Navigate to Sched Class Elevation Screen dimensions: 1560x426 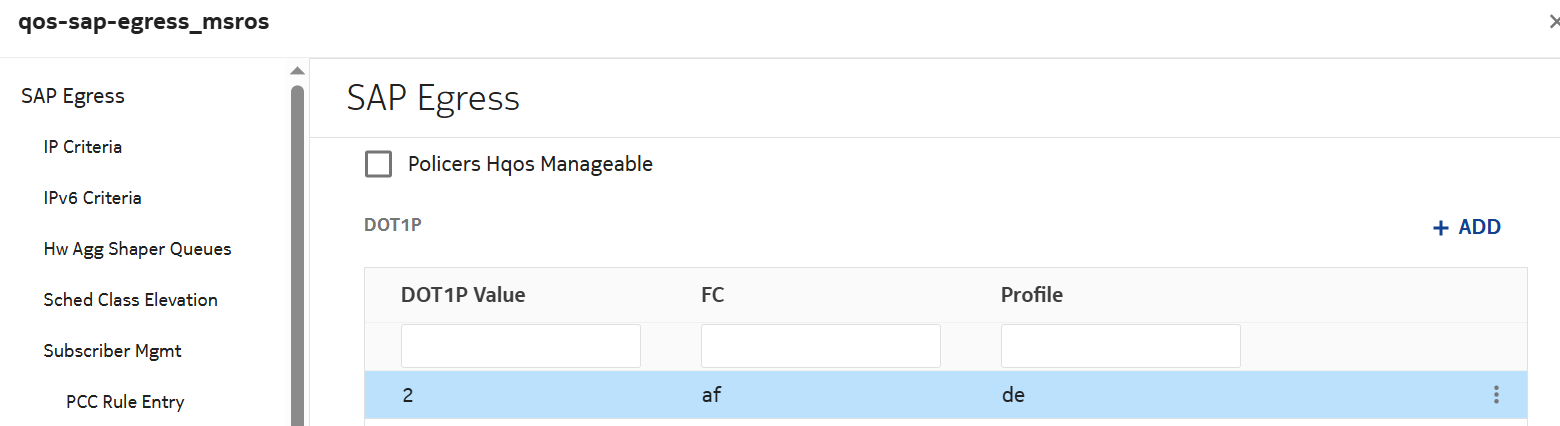pos(131,300)
